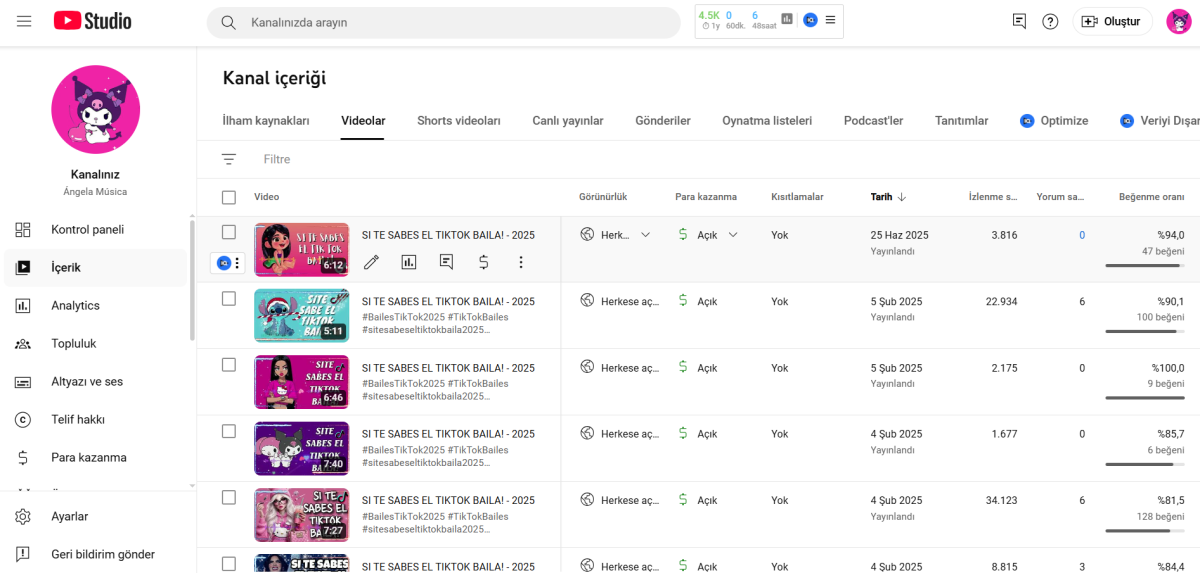Switch to Tanıtımlar tab
This screenshot has height=573, width=1200.
pos(962,121)
